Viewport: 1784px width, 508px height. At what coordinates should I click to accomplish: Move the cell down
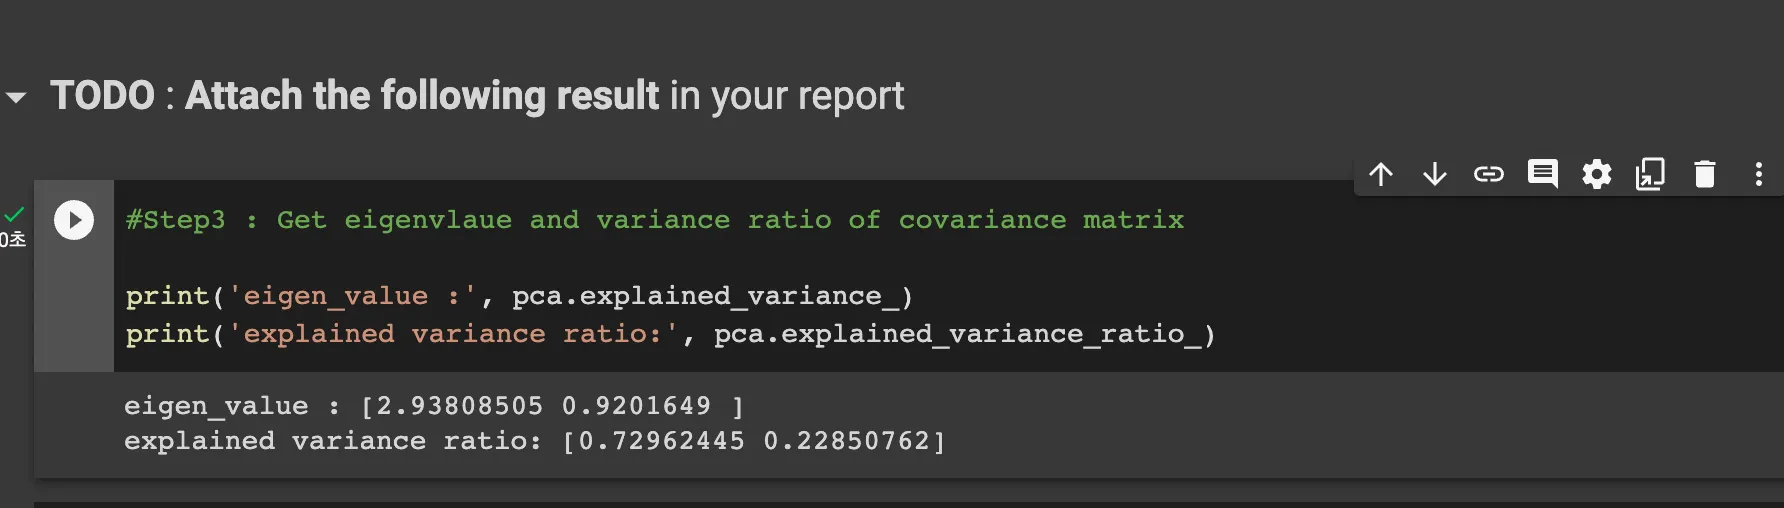(x=1435, y=175)
